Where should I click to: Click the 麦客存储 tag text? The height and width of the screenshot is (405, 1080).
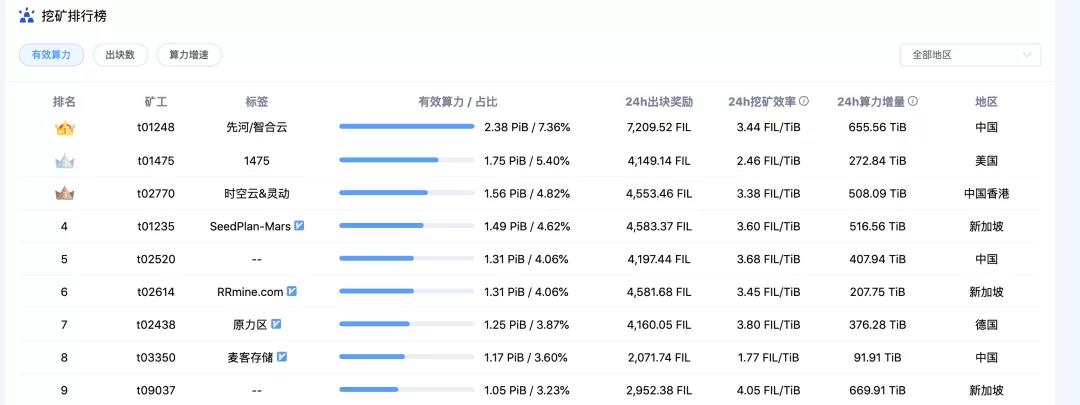(250, 357)
